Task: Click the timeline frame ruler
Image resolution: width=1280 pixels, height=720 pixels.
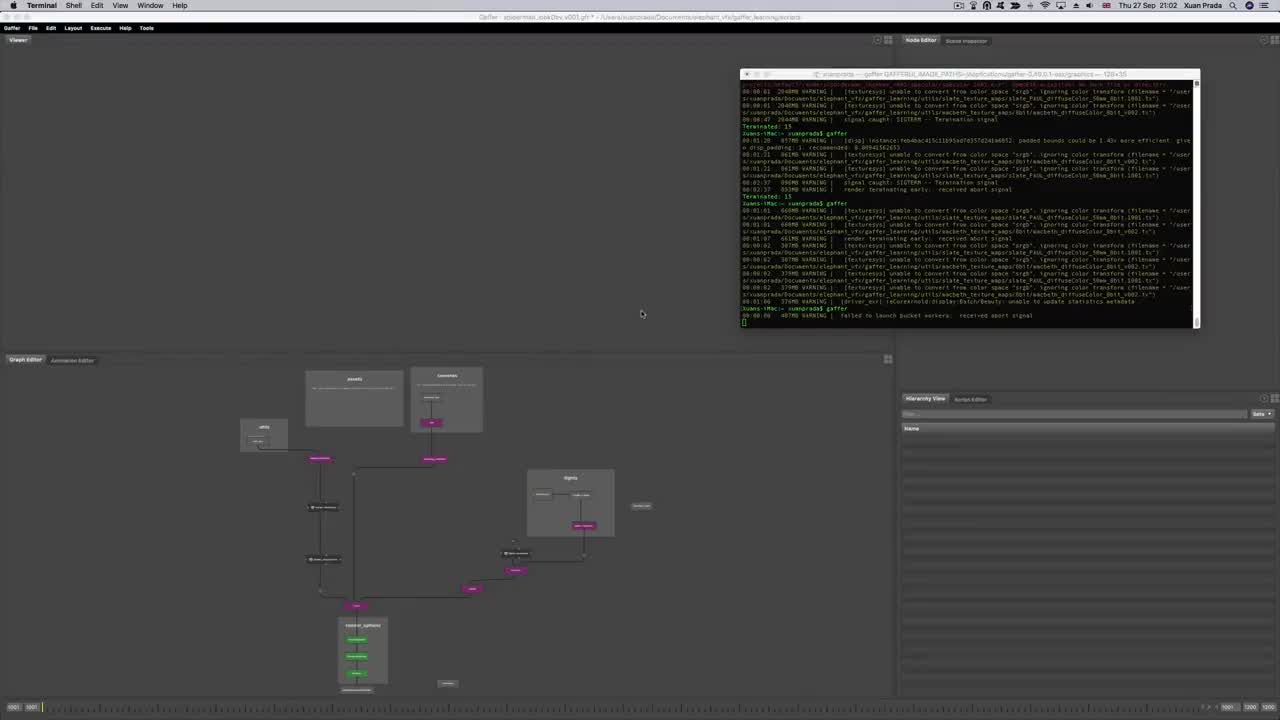Action: pyautogui.click(x=620, y=708)
